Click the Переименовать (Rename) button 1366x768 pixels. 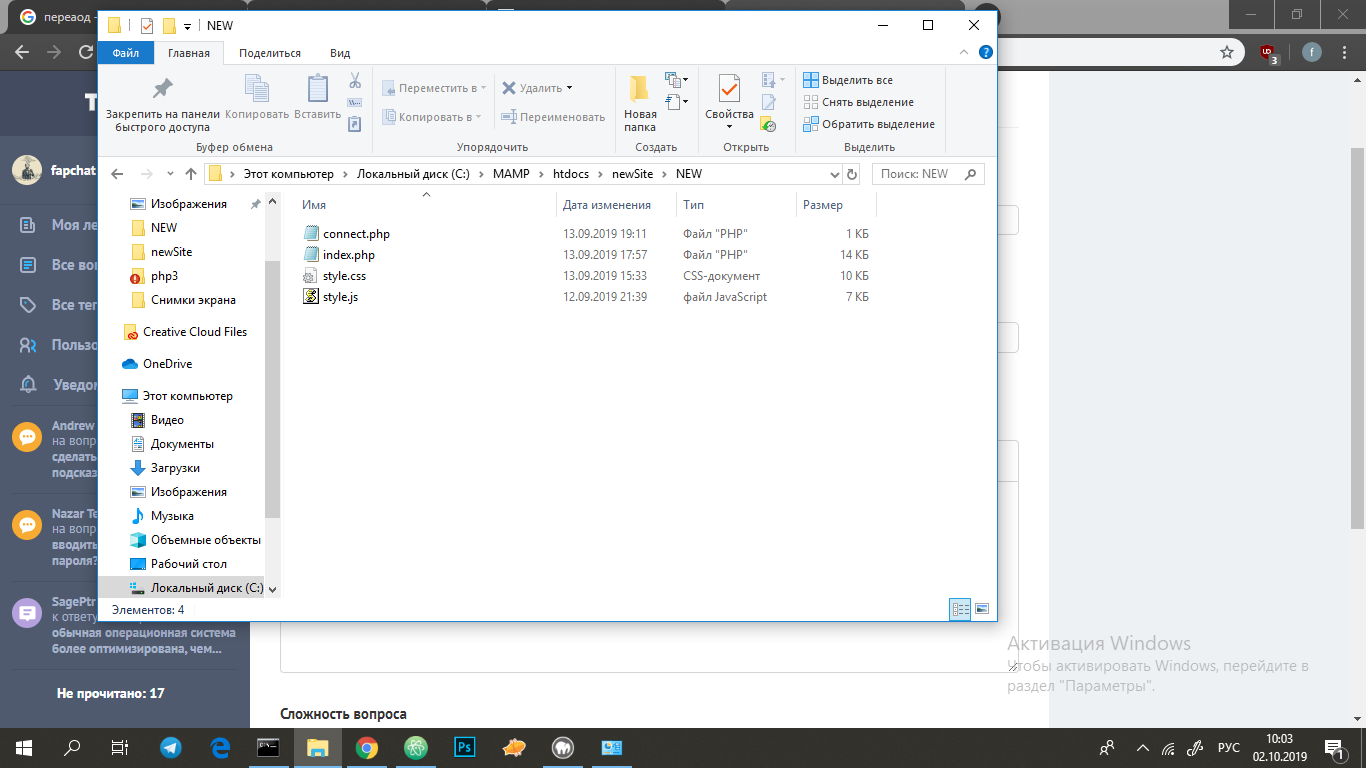pyautogui.click(x=553, y=117)
